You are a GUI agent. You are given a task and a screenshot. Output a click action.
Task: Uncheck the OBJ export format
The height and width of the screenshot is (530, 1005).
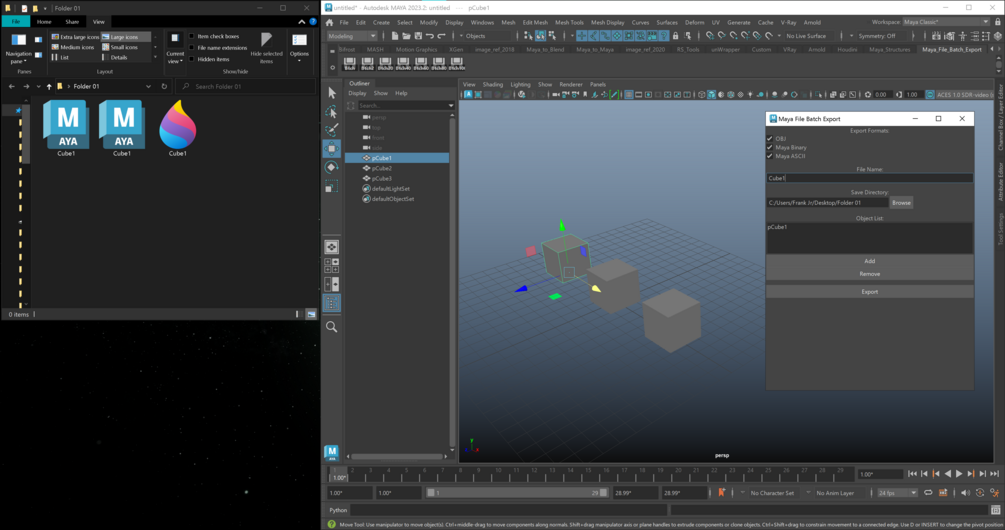tap(770, 138)
